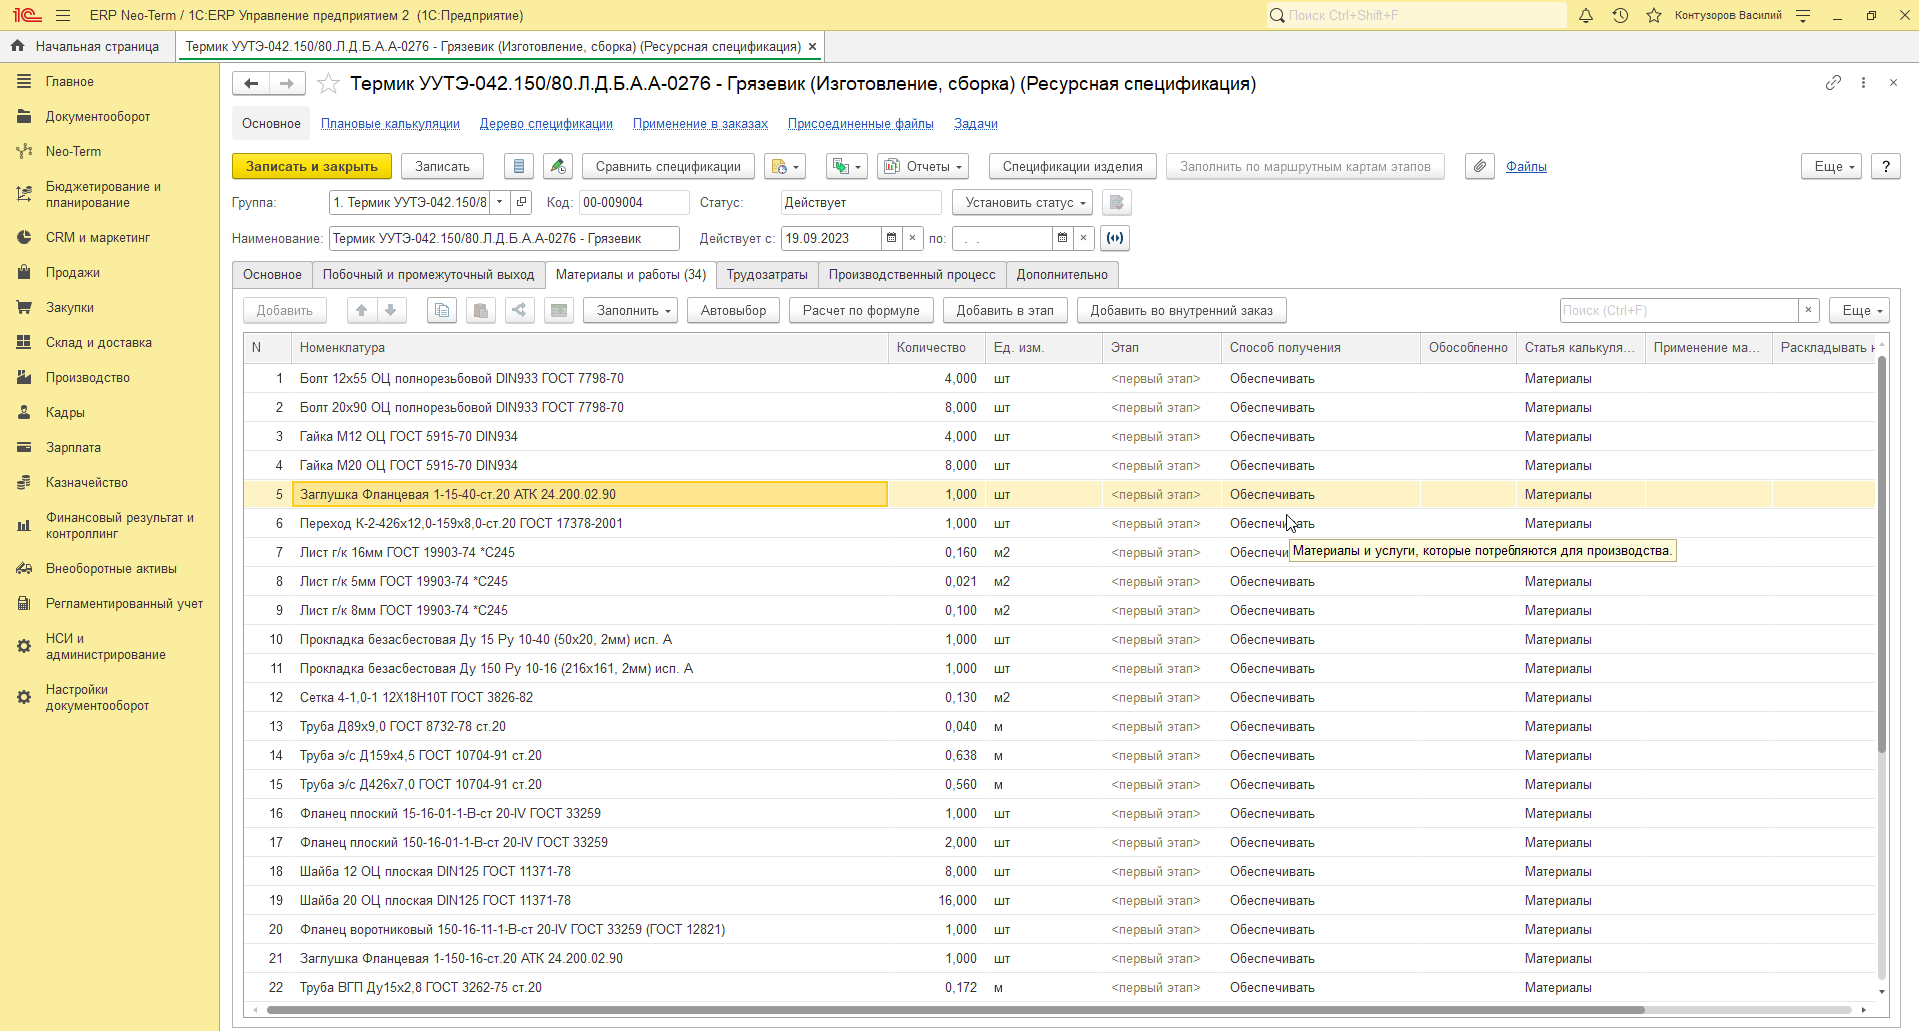1919x1031 pixels.
Task: Paste rows using the clipboard icon
Action: pyautogui.click(x=481, y=311)
